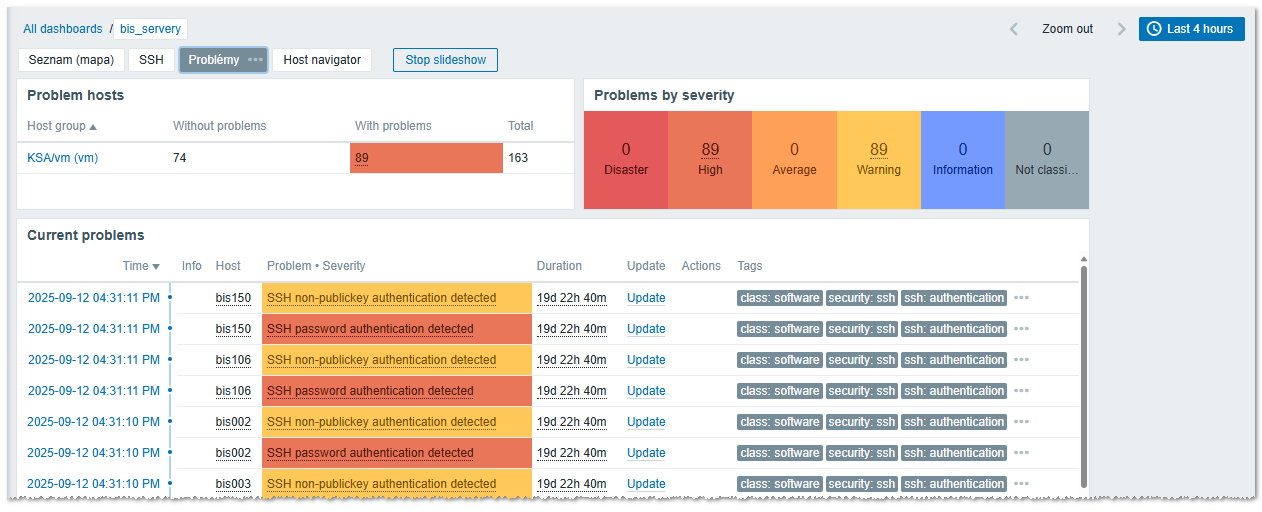Click the yellow Warning severity tile
The width and height of the screenshot is (1262, 512).
(878, 159)
